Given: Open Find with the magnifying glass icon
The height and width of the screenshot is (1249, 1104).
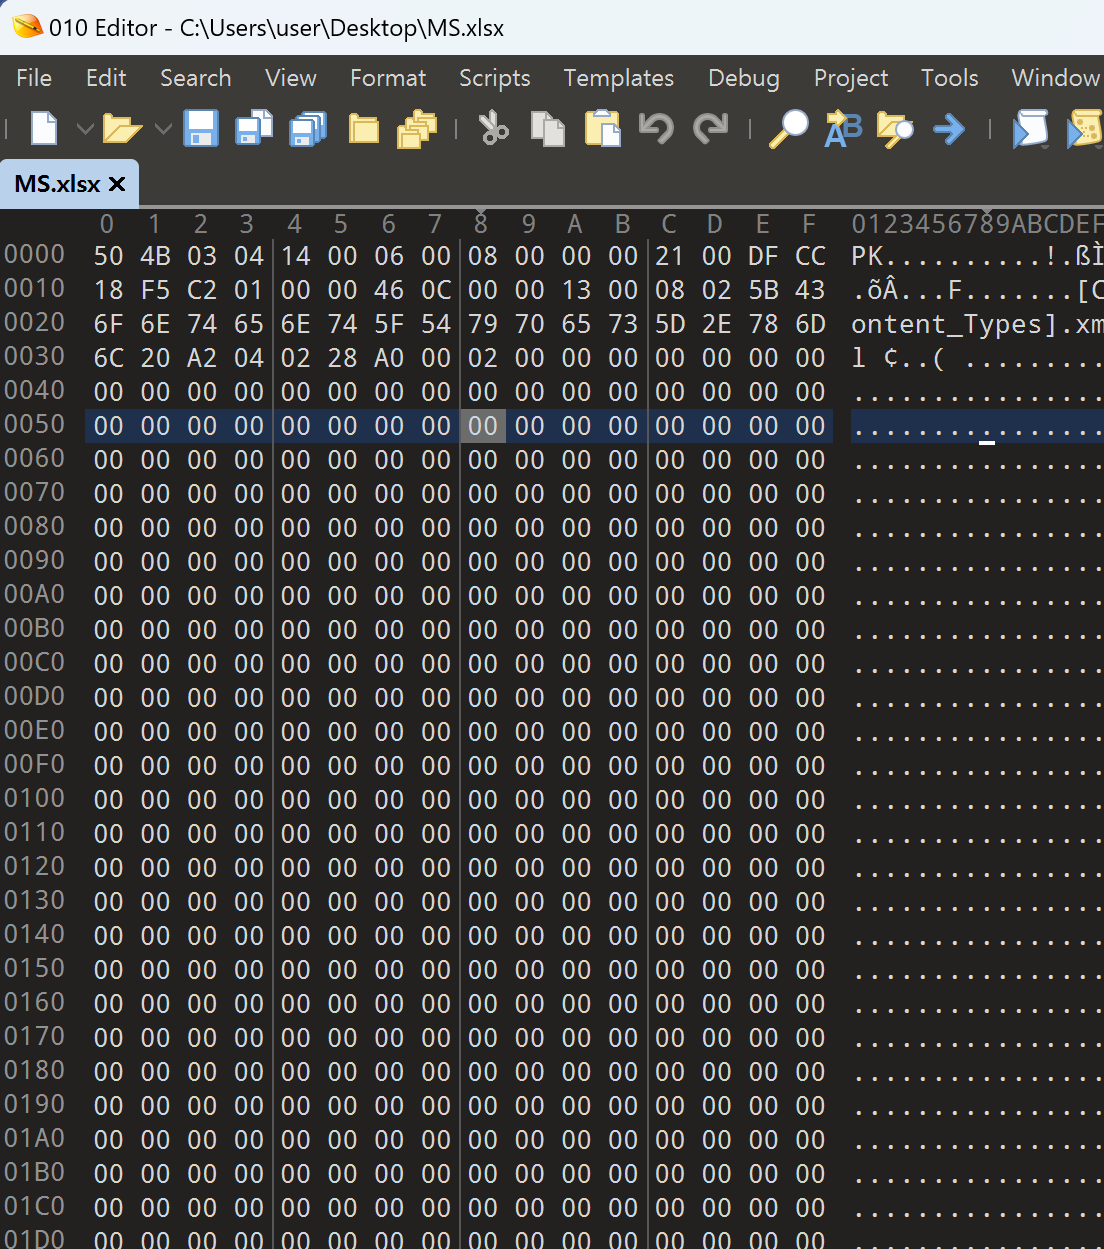Looking at the screenshot, I should [788, 129].
